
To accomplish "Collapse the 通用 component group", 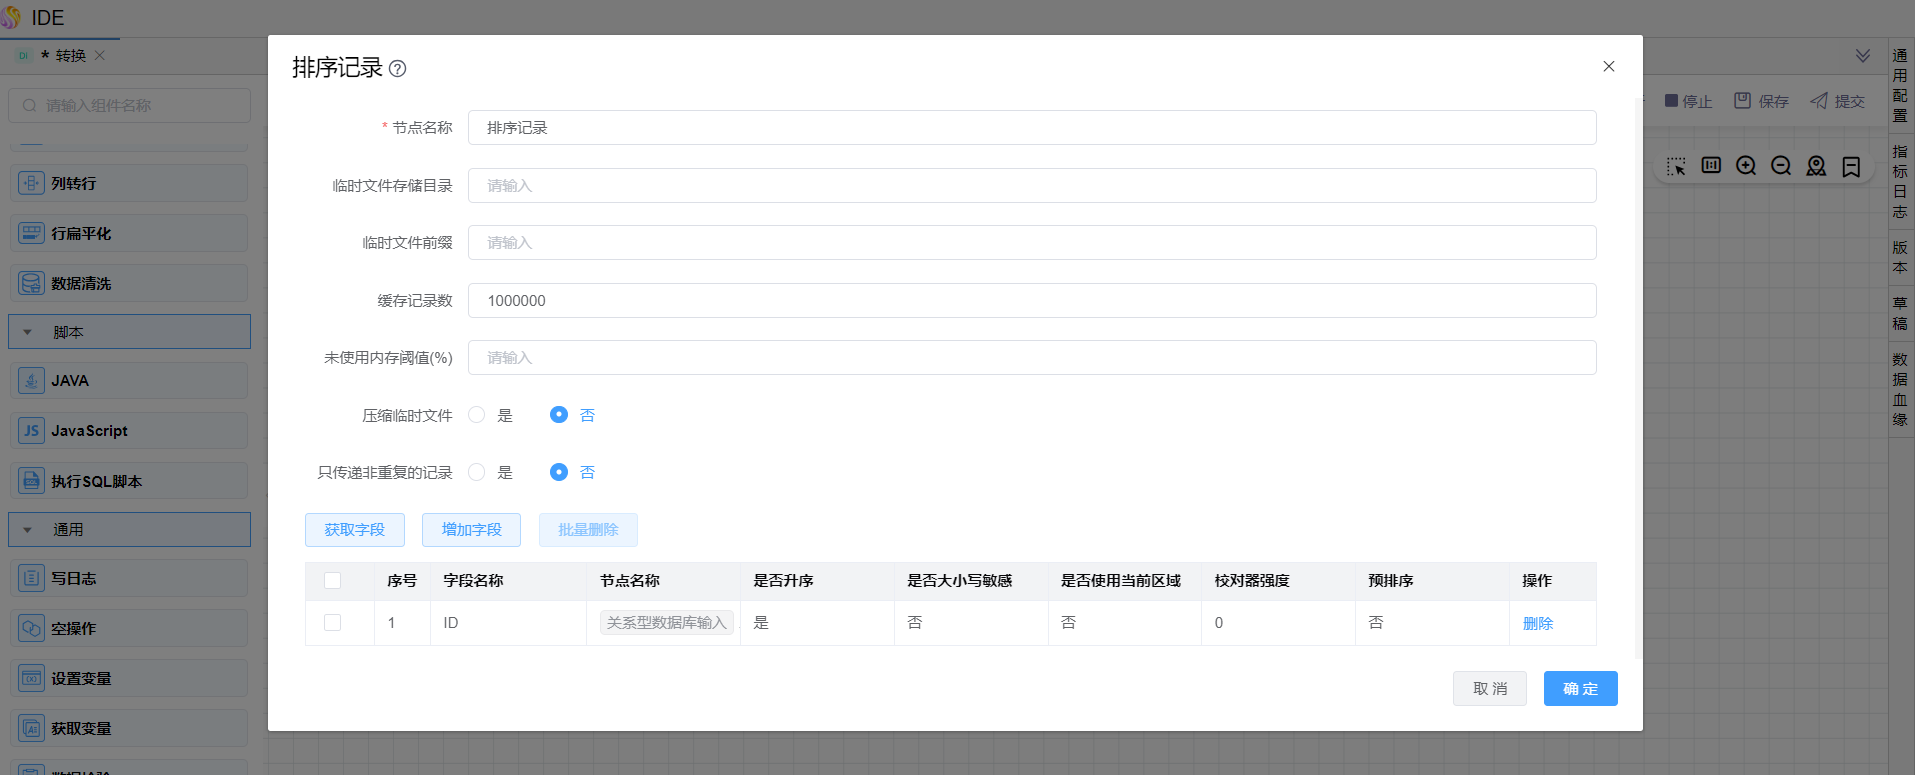I will (28, 530).
